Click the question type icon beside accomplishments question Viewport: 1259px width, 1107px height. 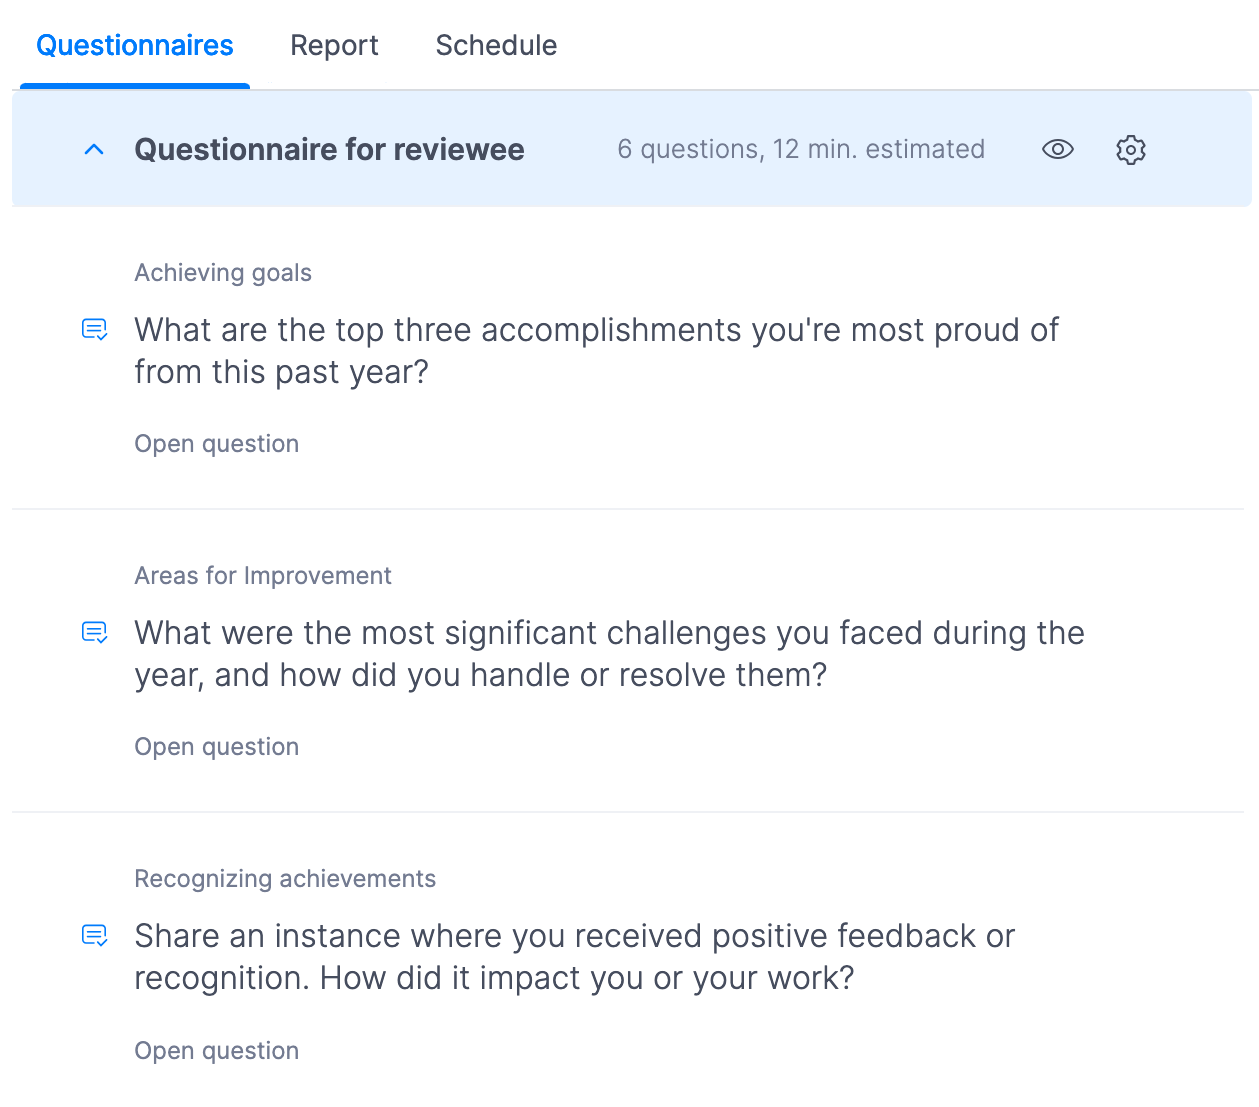pyautogui.click(x=94, y=329)
